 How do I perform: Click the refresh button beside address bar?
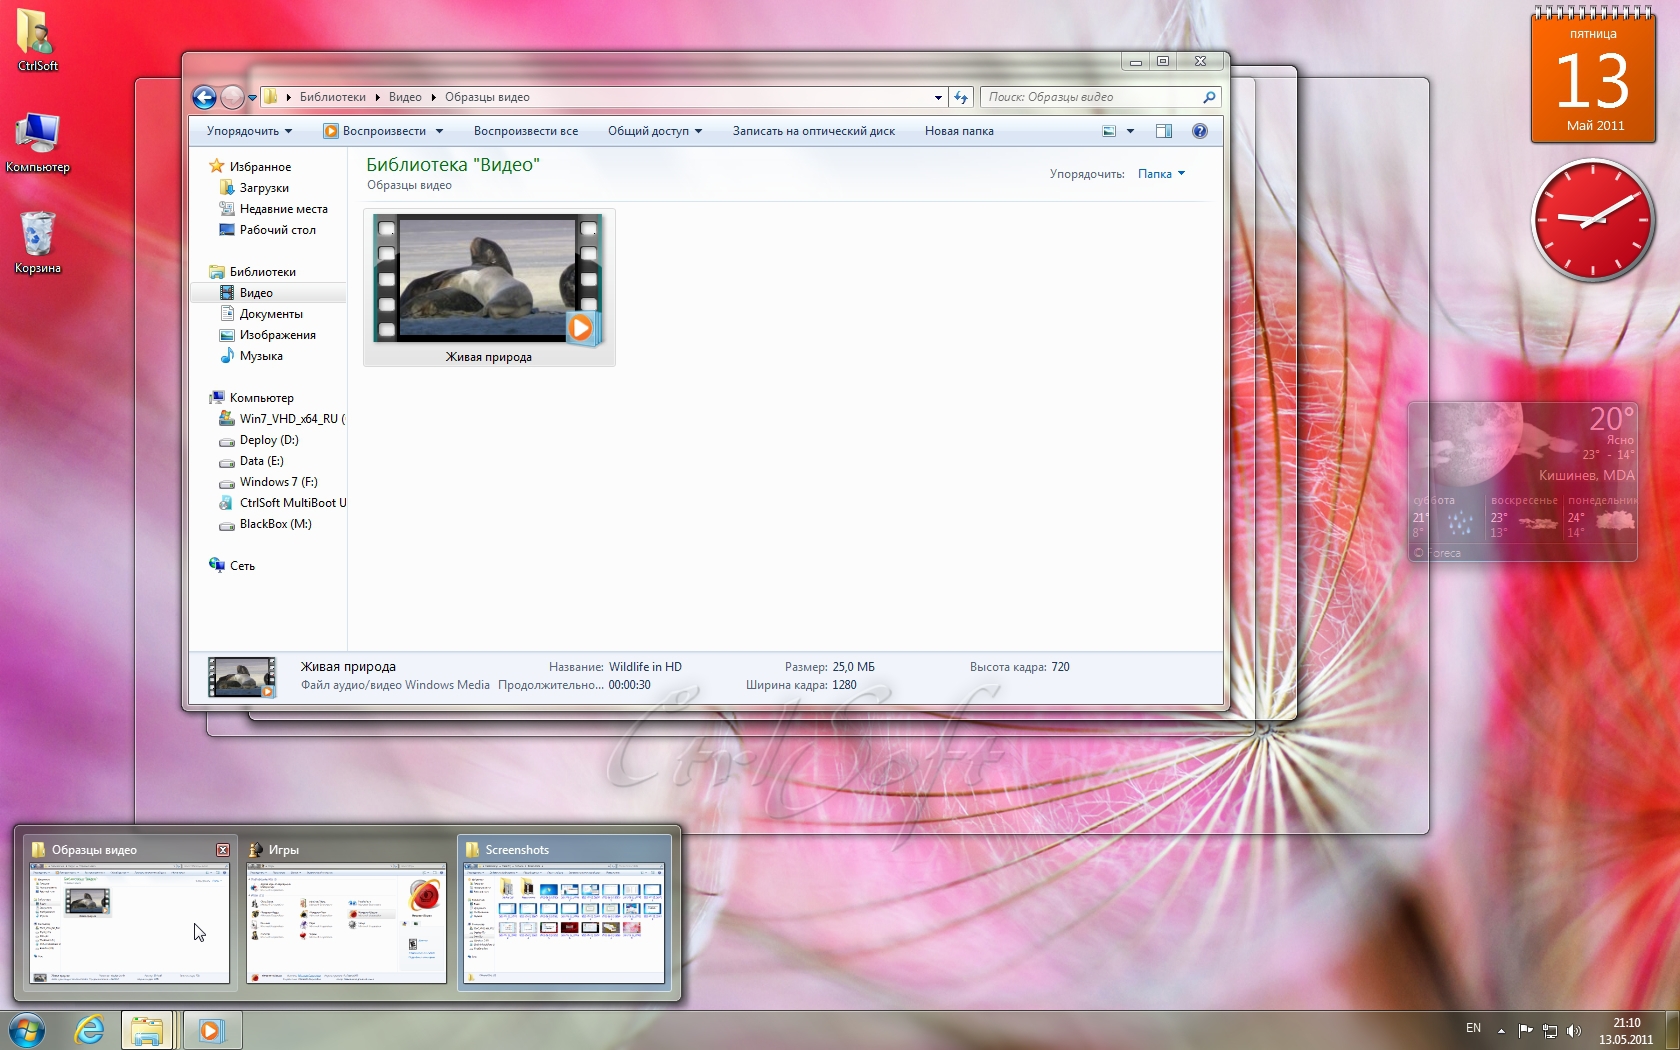click(961, 97)
